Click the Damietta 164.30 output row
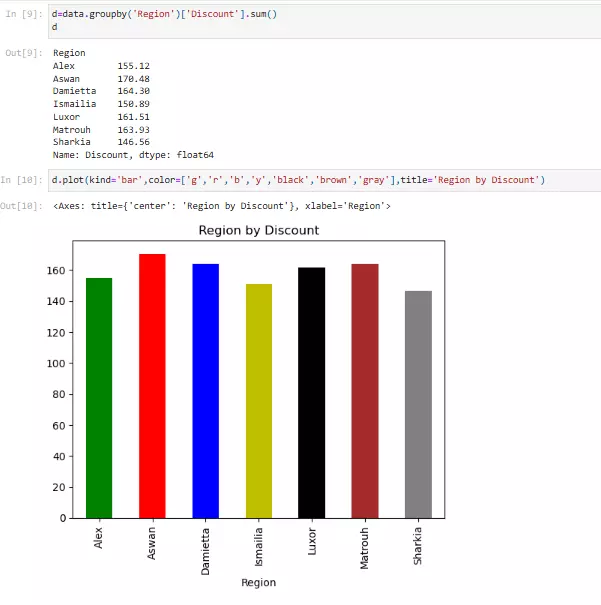Viewport: 601px width, 605px height. pyautogui.click(x=101, y=91)
